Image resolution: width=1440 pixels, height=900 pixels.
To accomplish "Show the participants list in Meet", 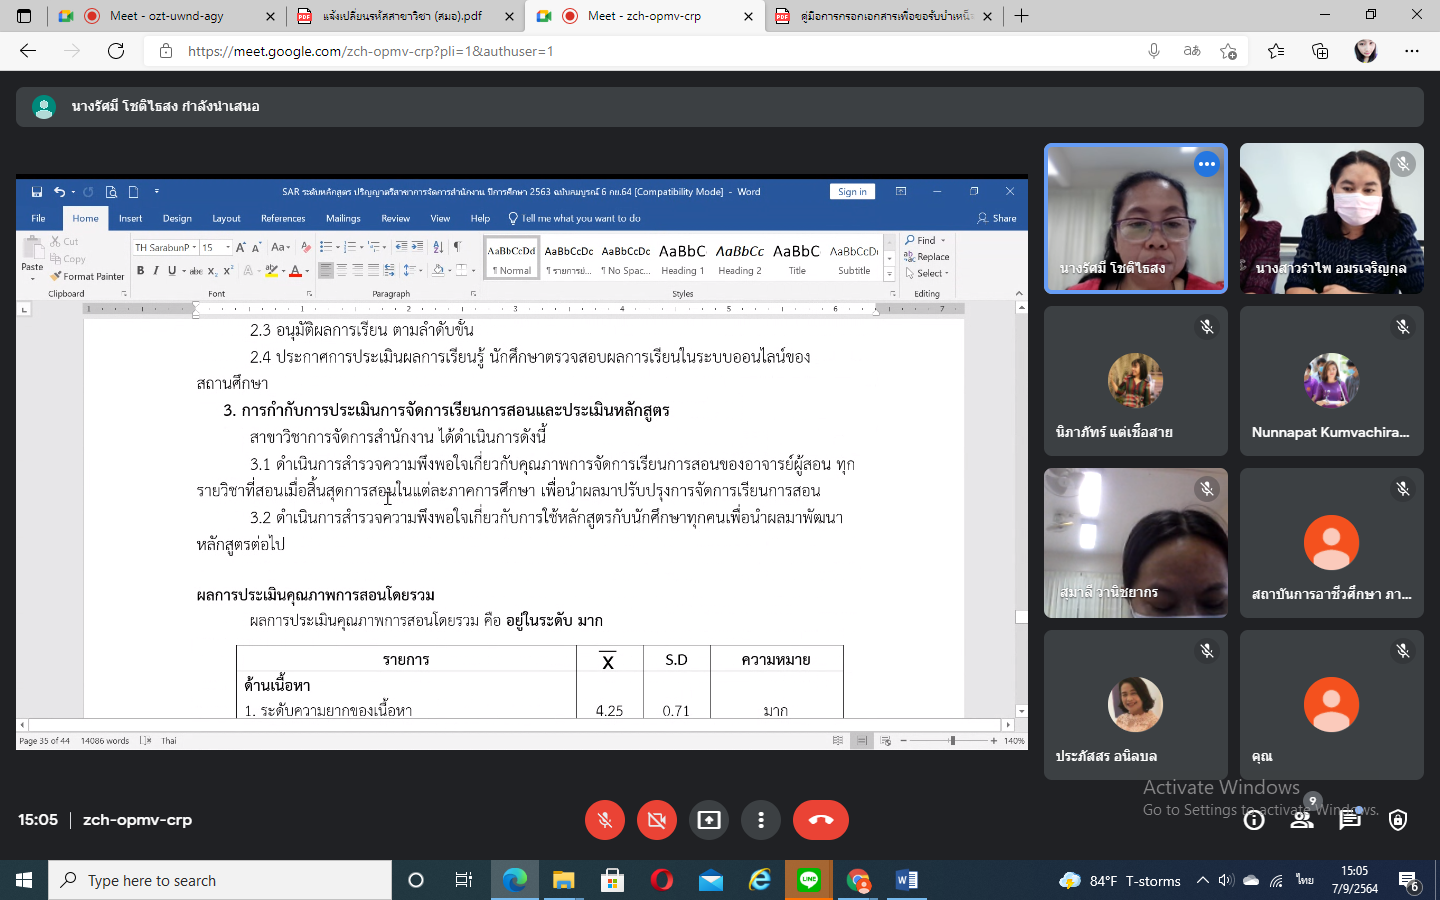I will (x=1302, y=820).
